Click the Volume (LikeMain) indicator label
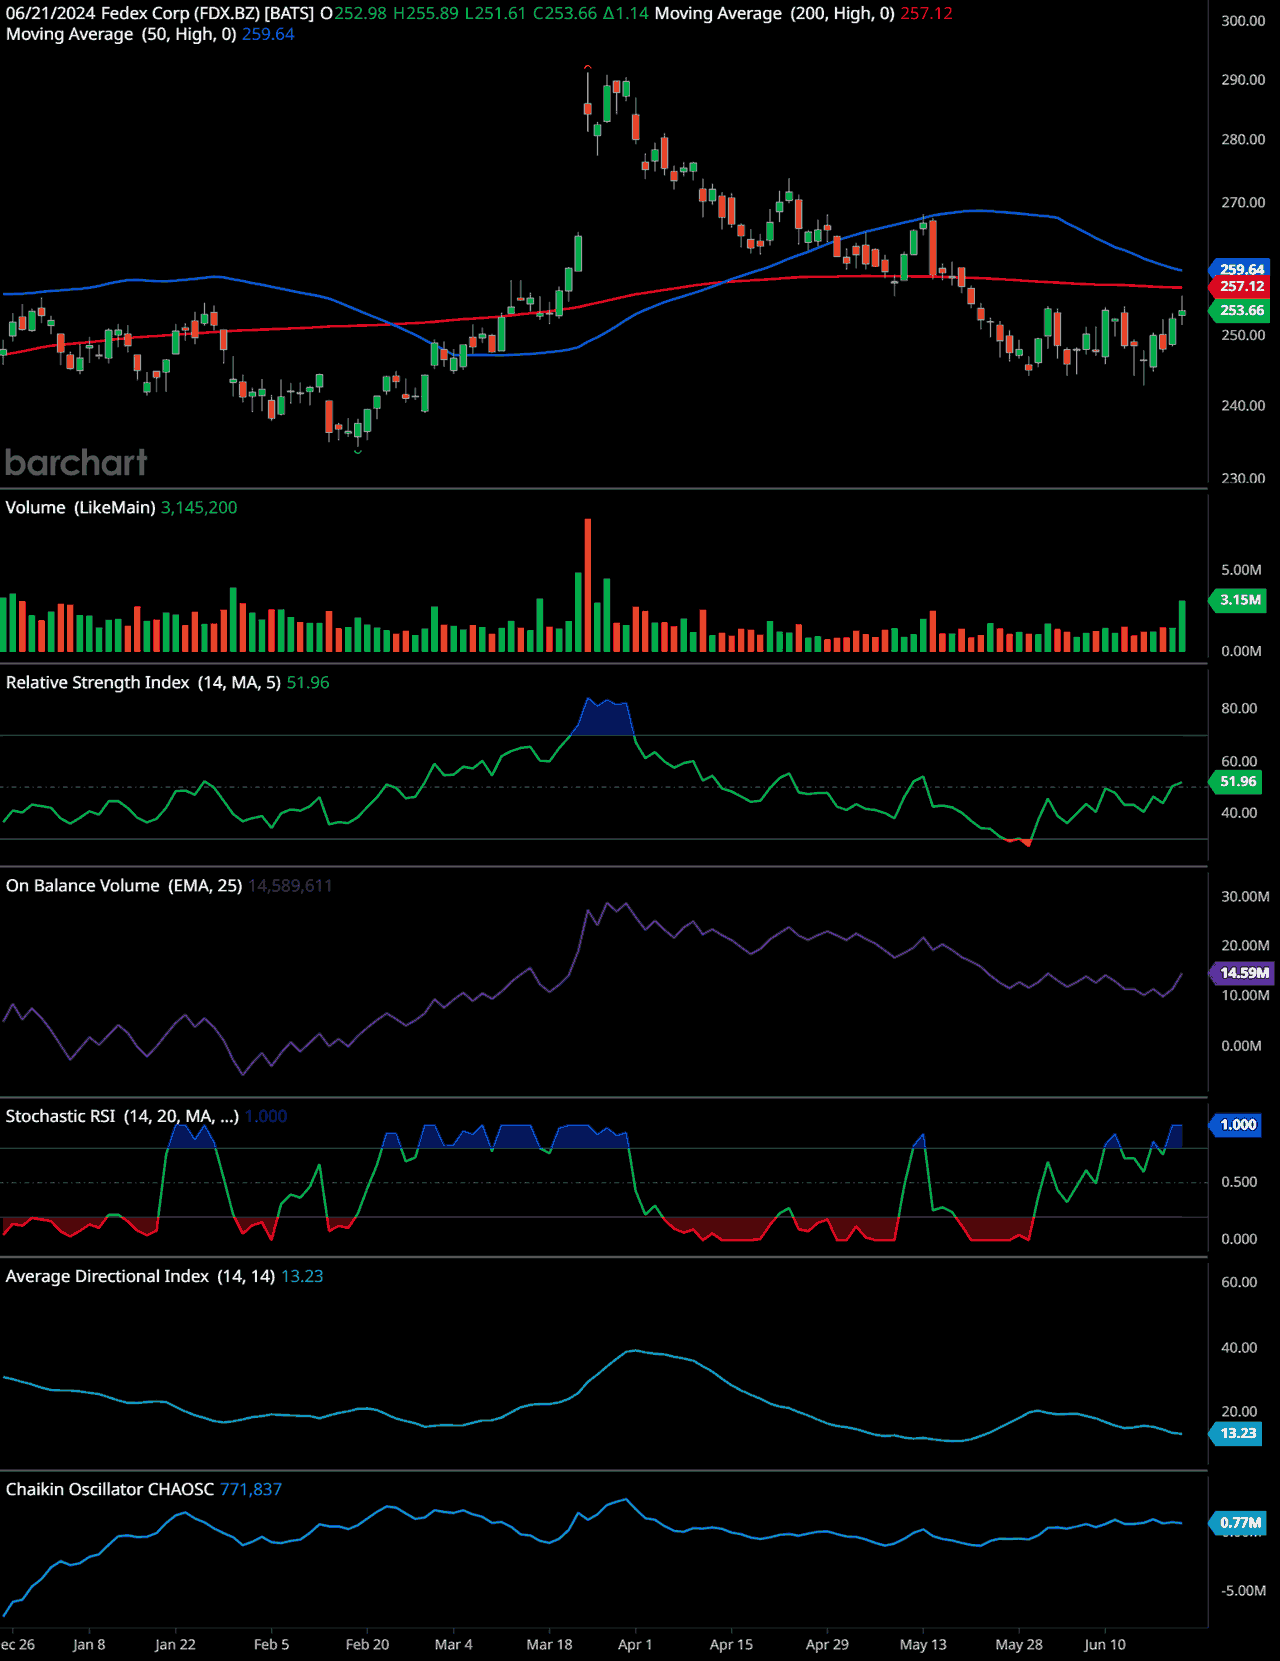The image size is (1280, 1661). coord(80,508)
